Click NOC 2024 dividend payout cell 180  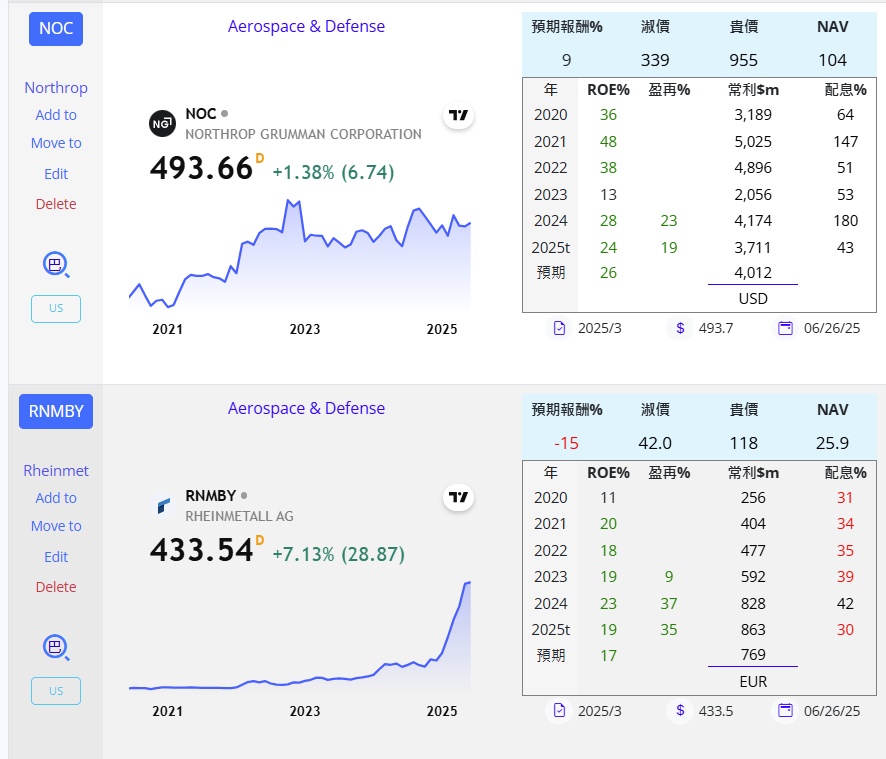pos(845,220)
